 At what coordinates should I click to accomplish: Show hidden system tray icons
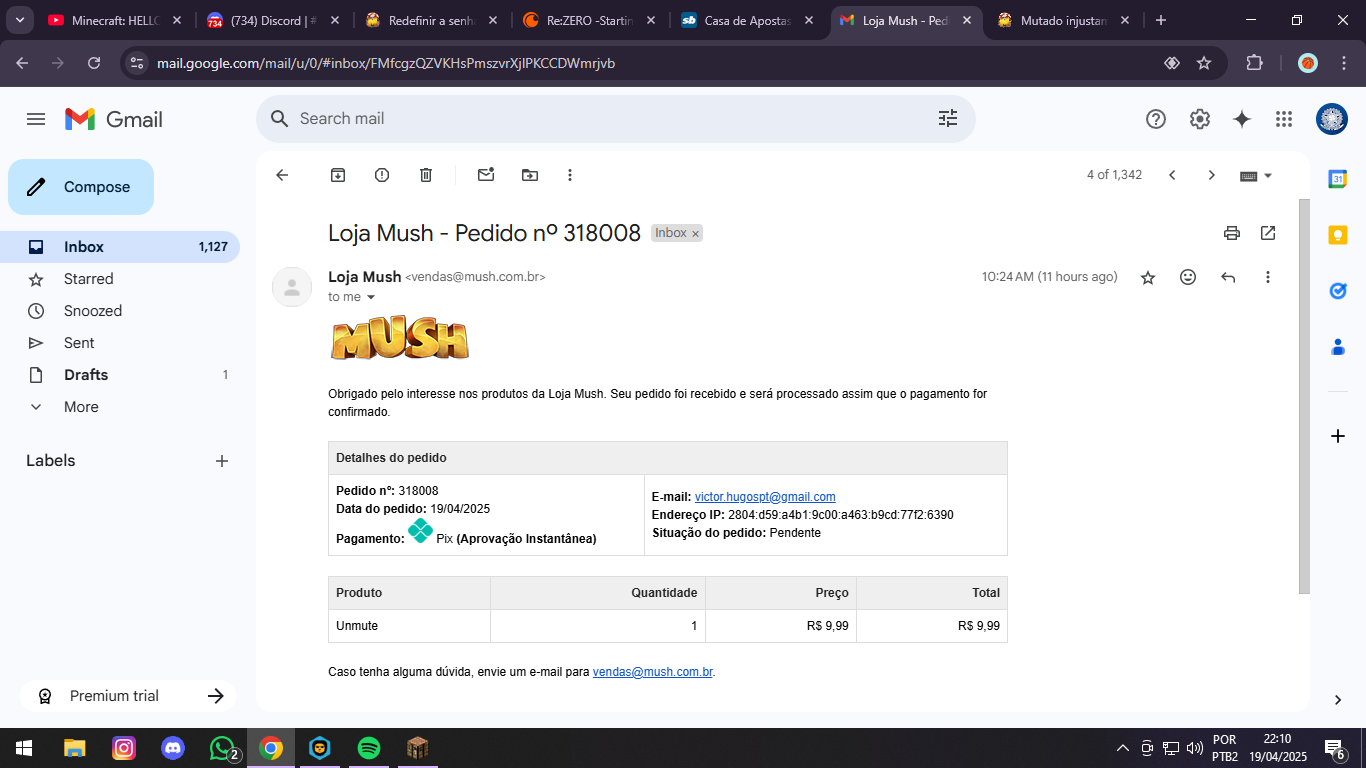coord(1122,748)
